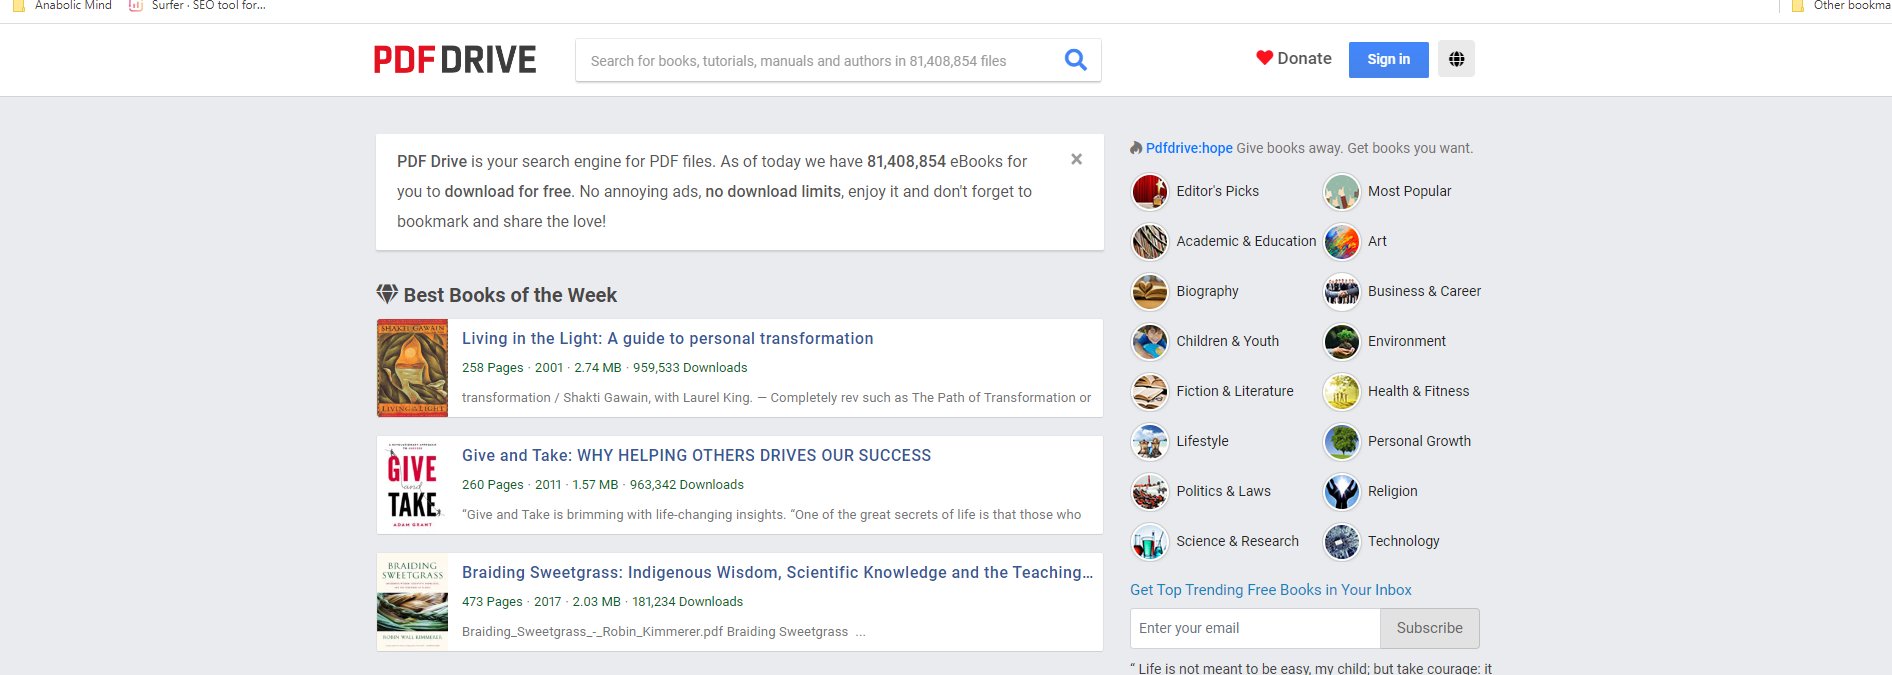Click the Biography category icon

(1150, 291)
